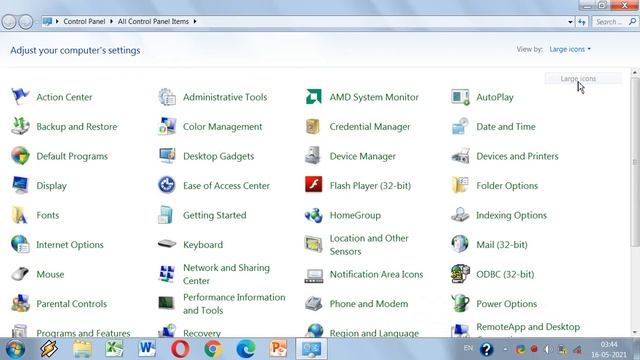Launch Microsoft Edge from the taskbar
Viewport: 640px width, 360px height.
click(245, 349)
